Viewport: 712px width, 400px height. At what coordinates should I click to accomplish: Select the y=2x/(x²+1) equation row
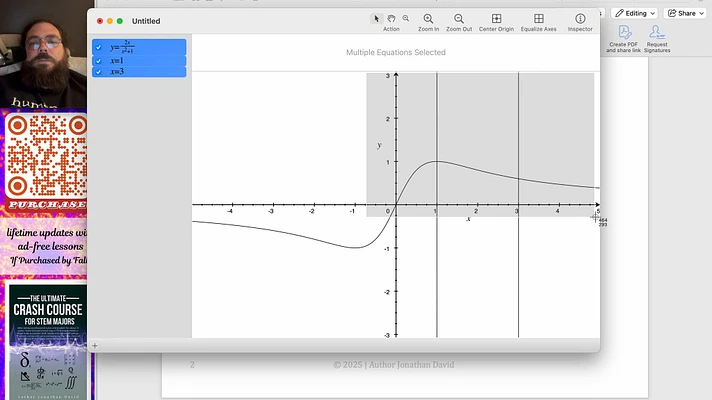(139, 47)
